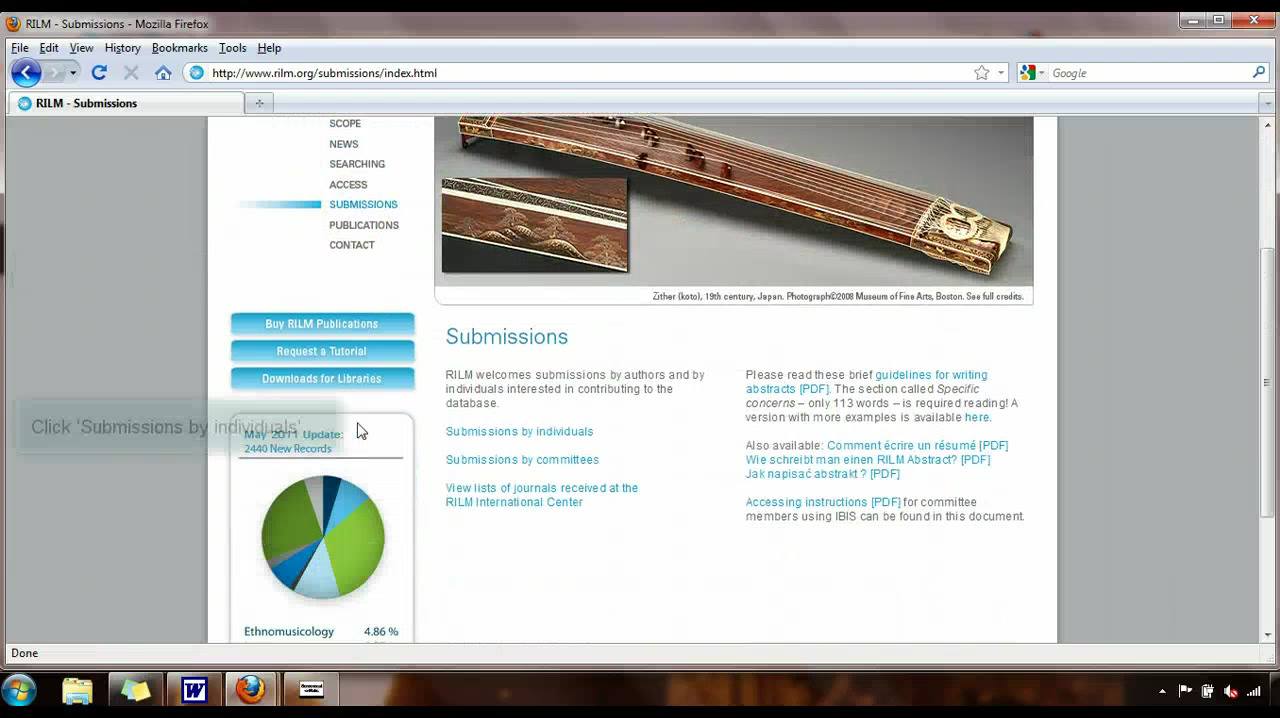
Task: Click the Request a Tutorial button
Action: 322,351
